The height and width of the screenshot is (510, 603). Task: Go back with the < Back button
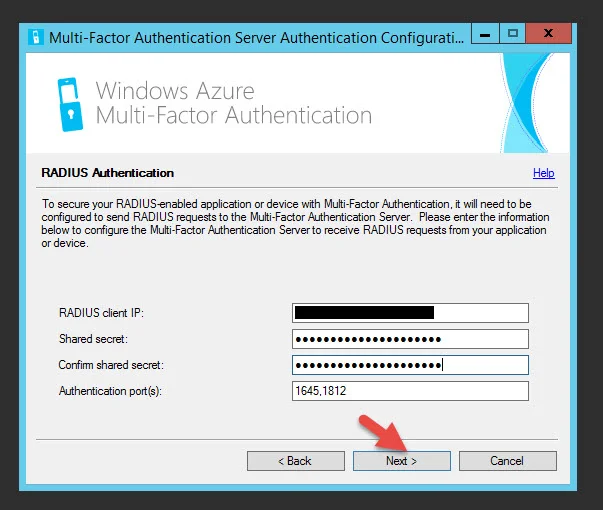click(296, 461)
